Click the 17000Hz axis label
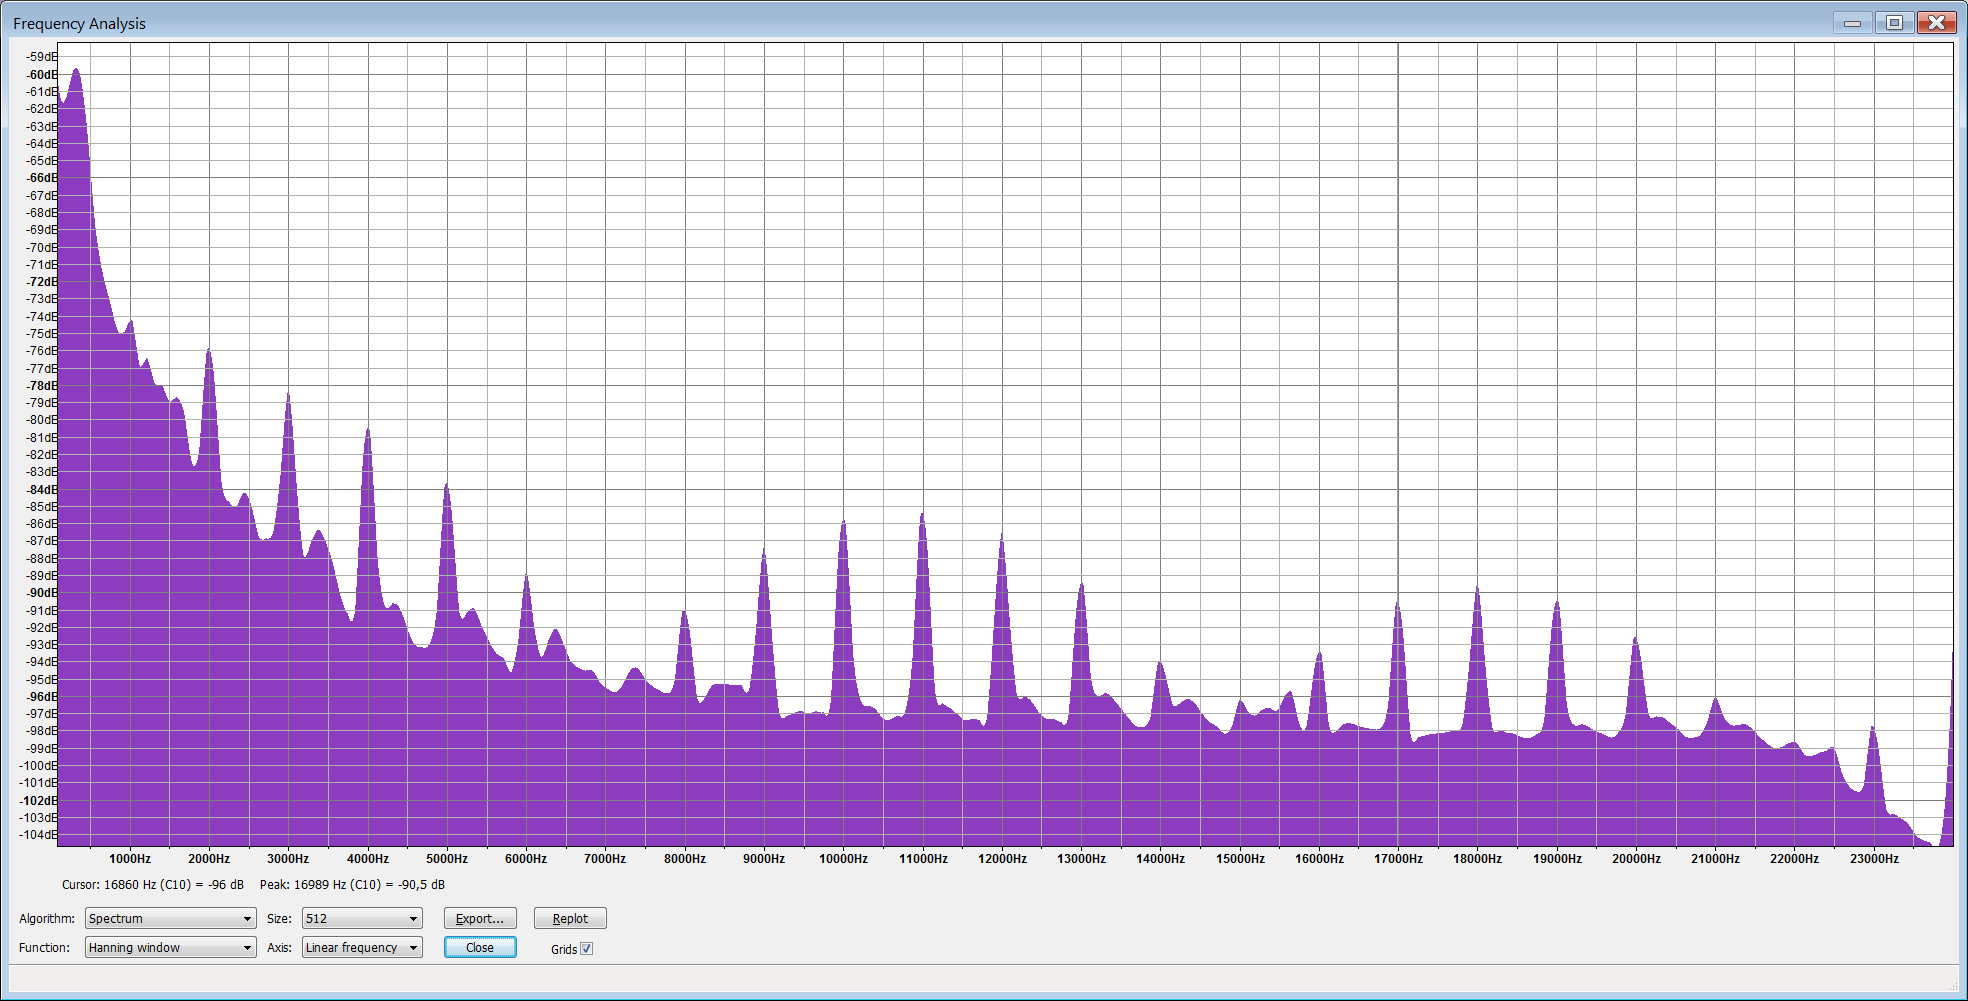Image resolution: width=1968 pixels, height=1001 pixels. tap(1398, 858)
